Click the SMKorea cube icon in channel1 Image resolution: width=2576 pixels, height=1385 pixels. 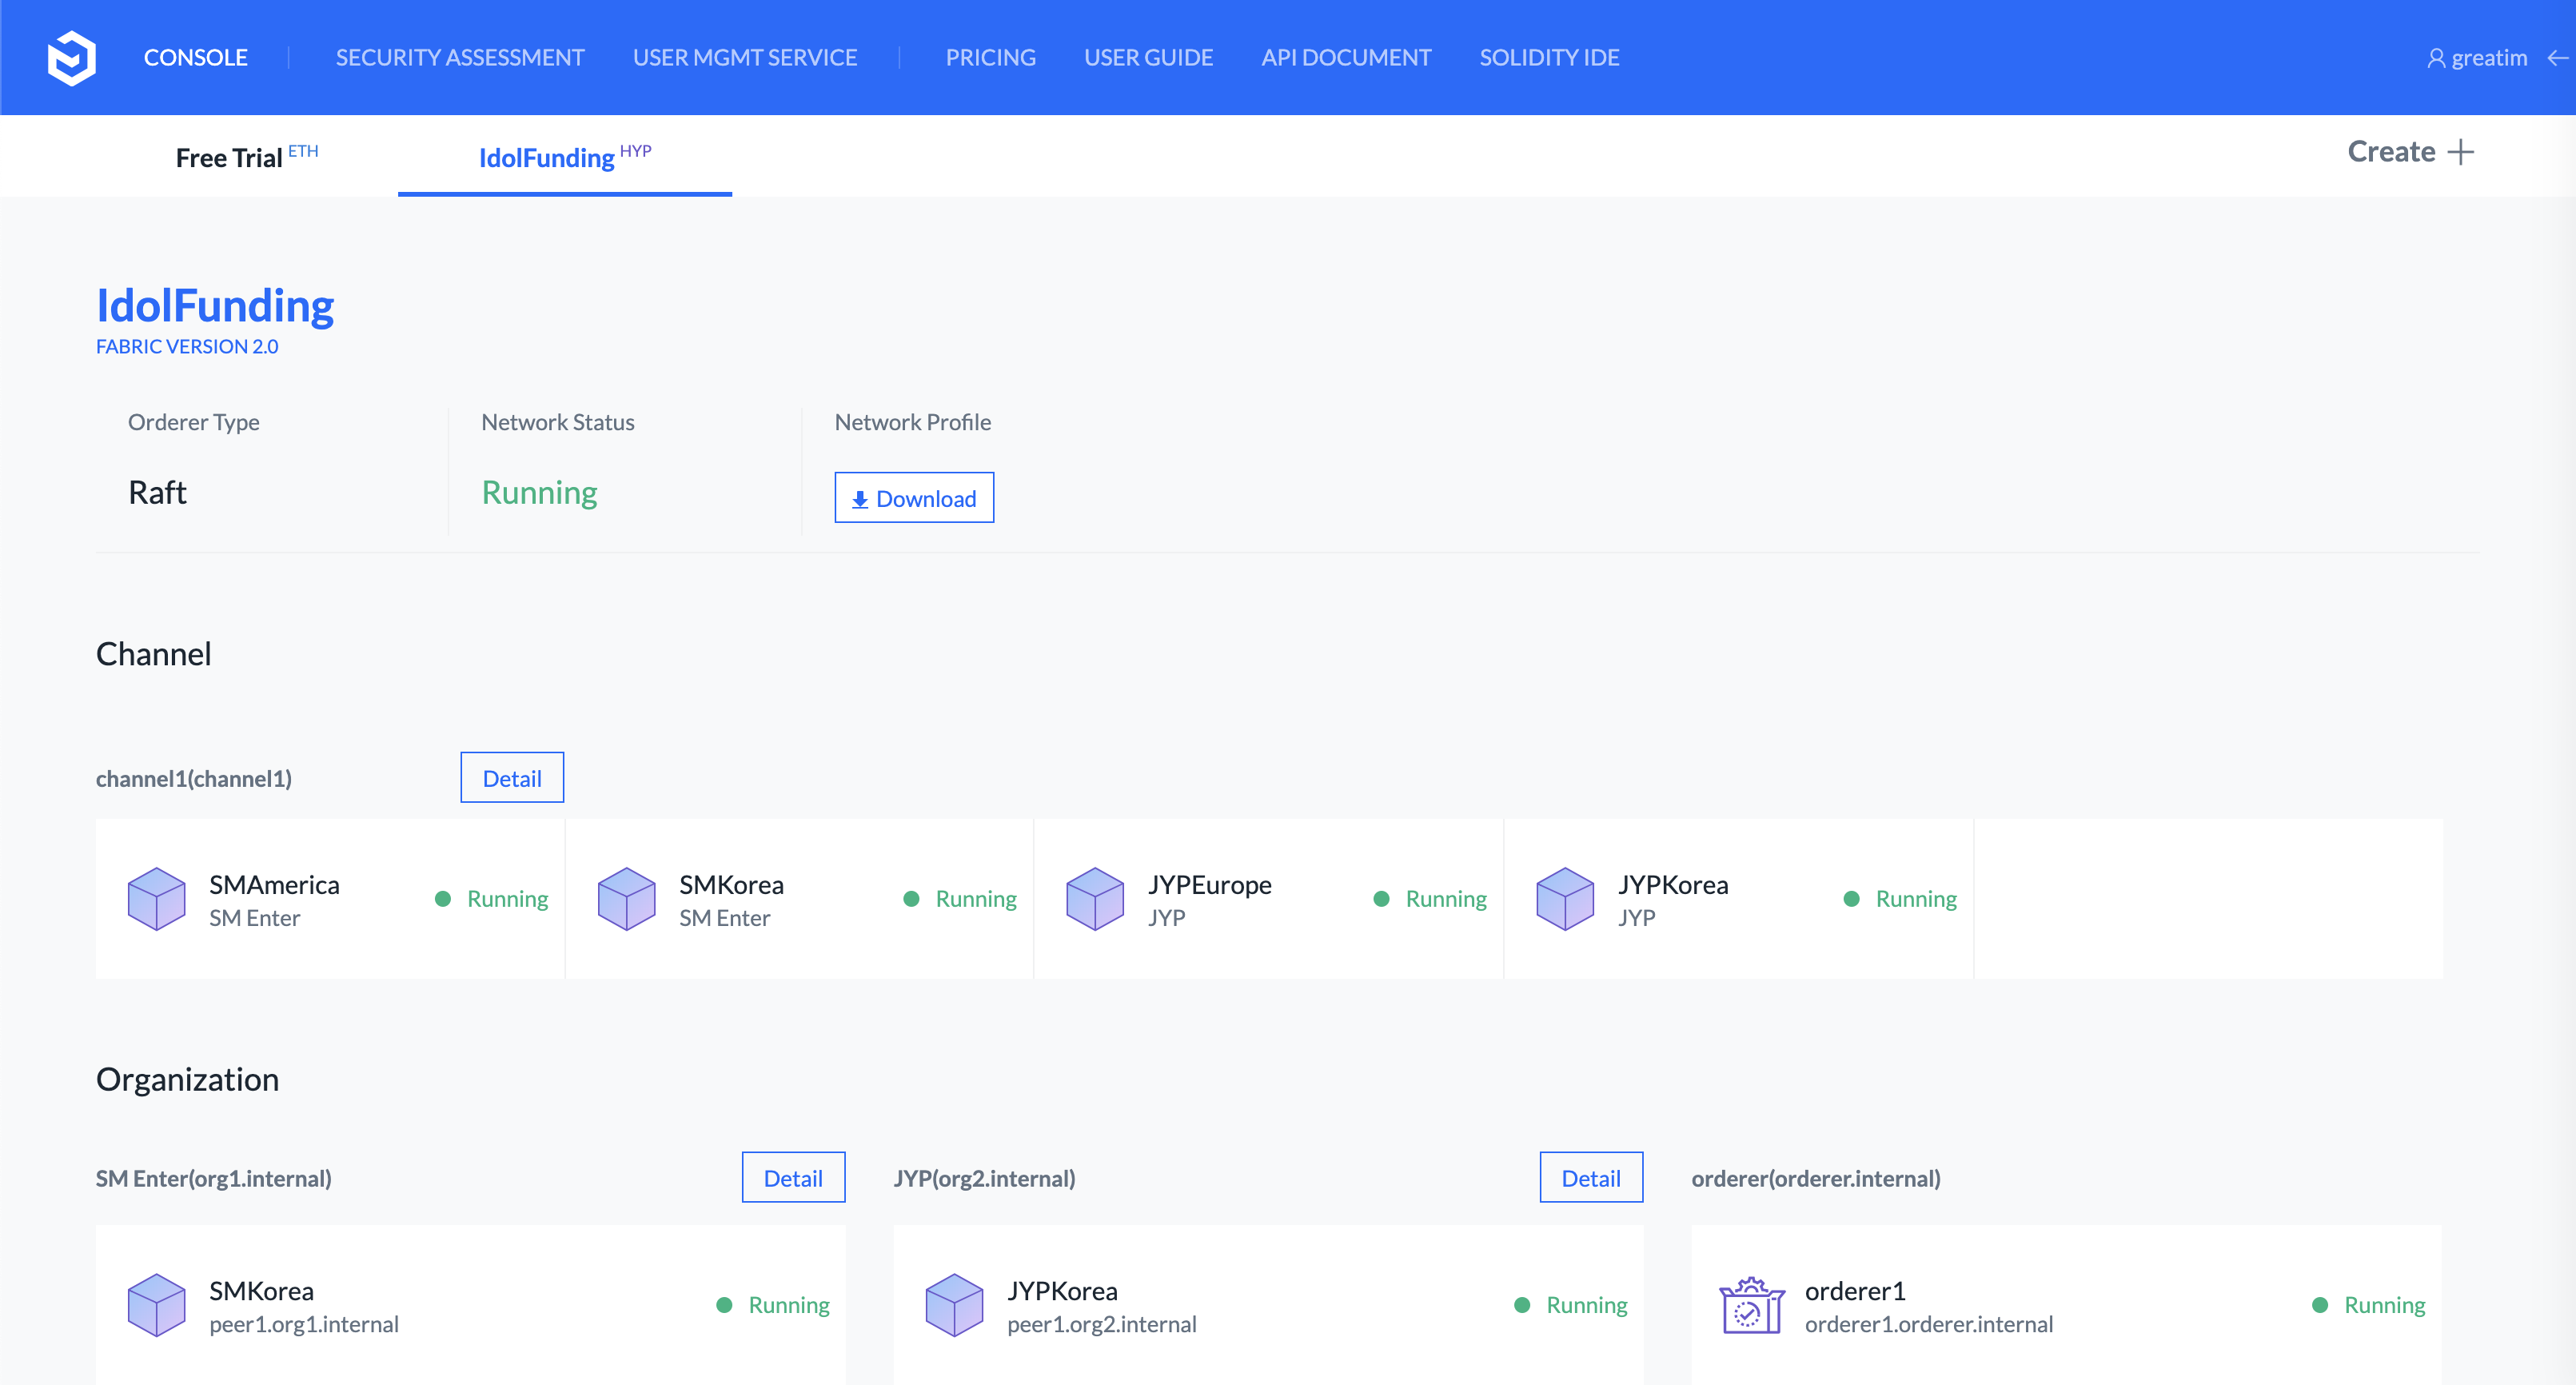(x=626, y=898)
